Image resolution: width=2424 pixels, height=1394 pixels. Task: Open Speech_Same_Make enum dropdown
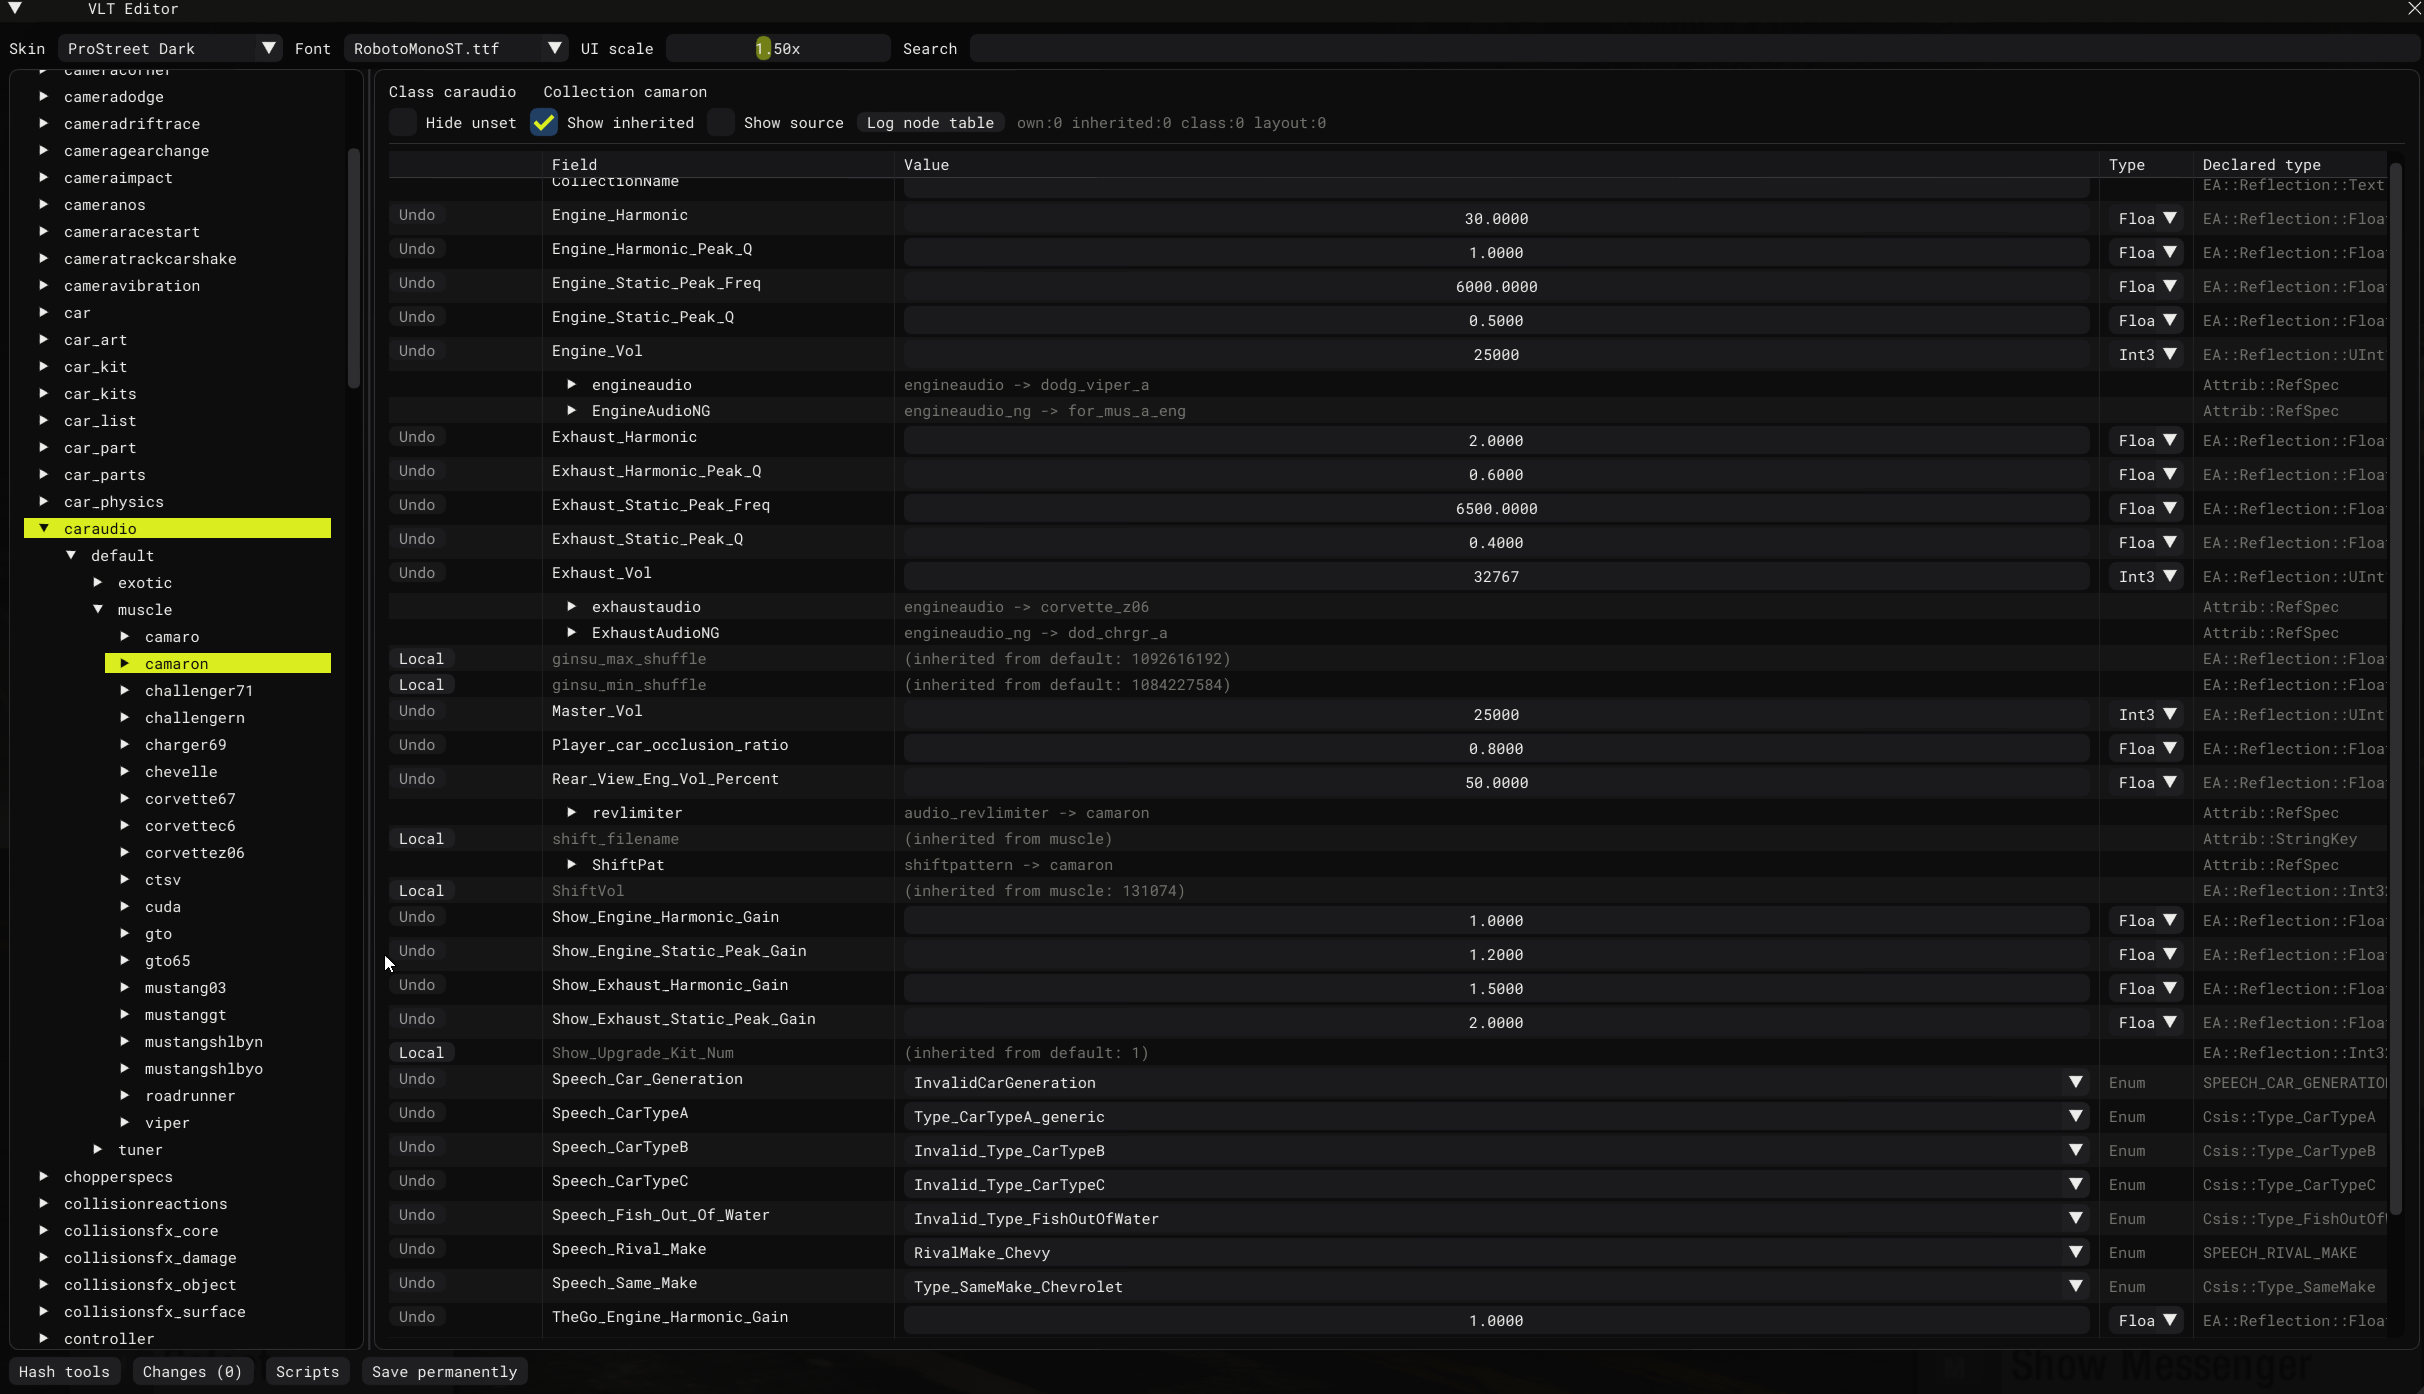[1496, 1287]
